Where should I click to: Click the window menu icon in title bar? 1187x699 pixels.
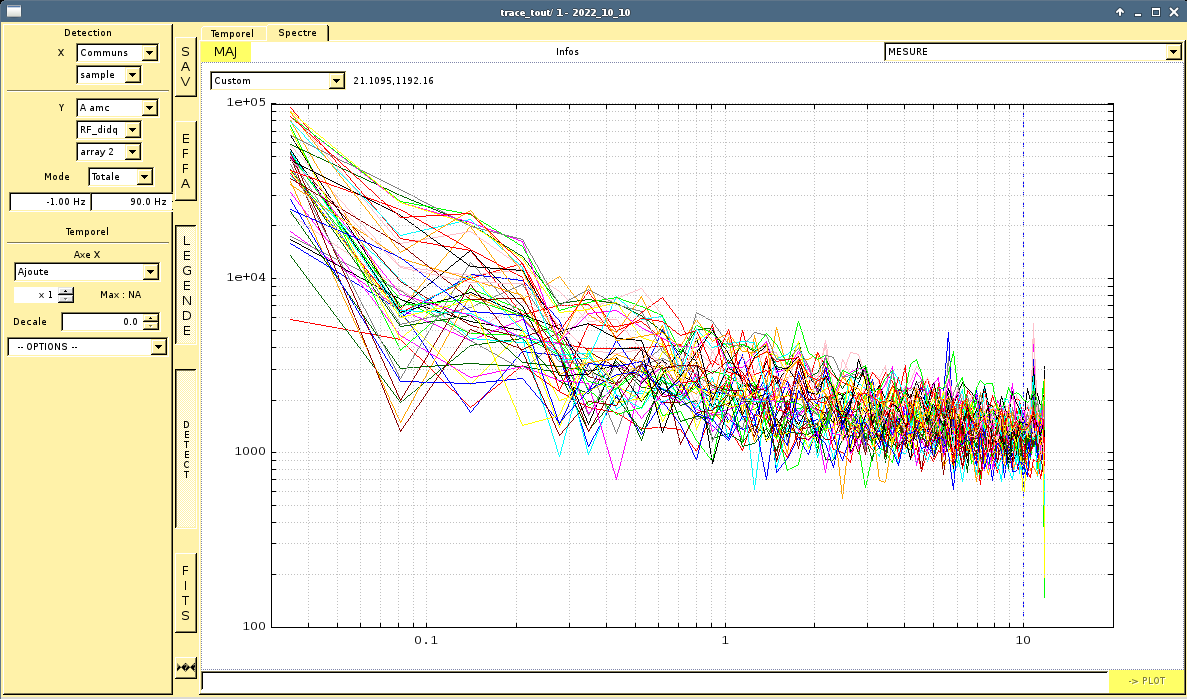pyautogui.click(x=14, y=11)
